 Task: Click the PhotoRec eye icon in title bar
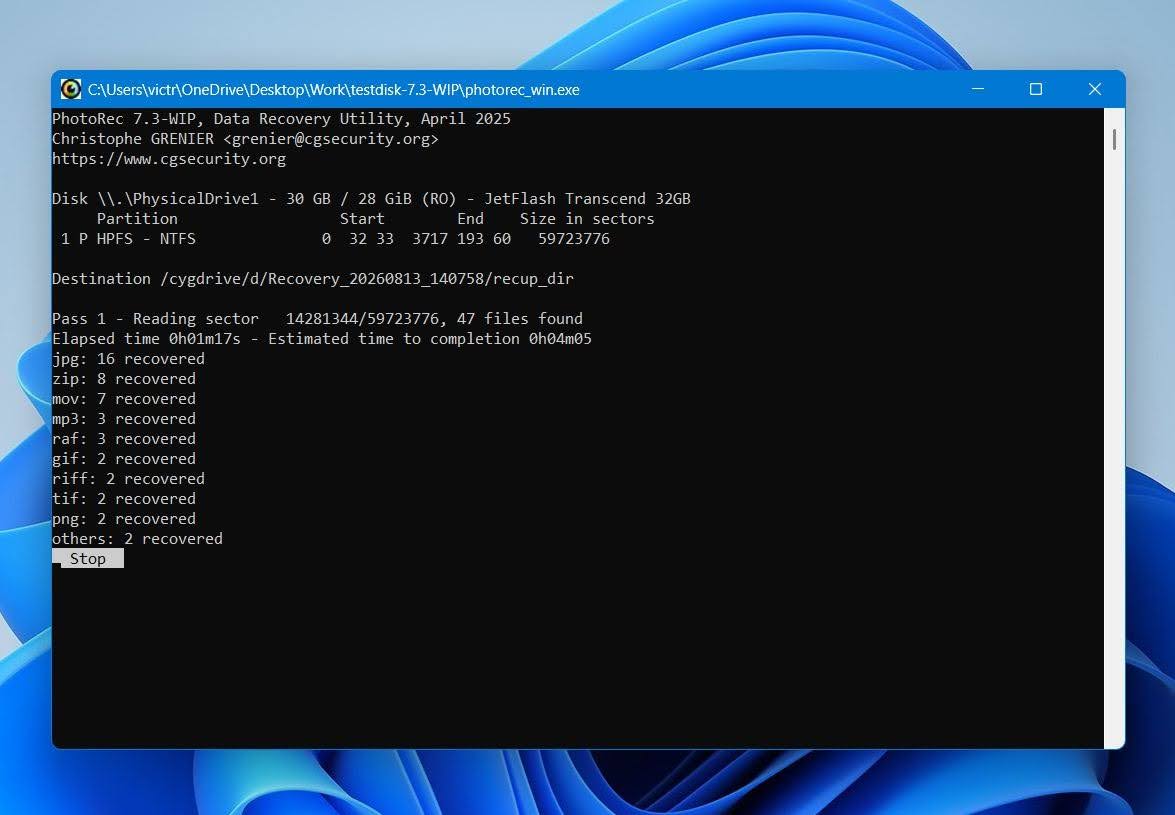tap(70, 89)
